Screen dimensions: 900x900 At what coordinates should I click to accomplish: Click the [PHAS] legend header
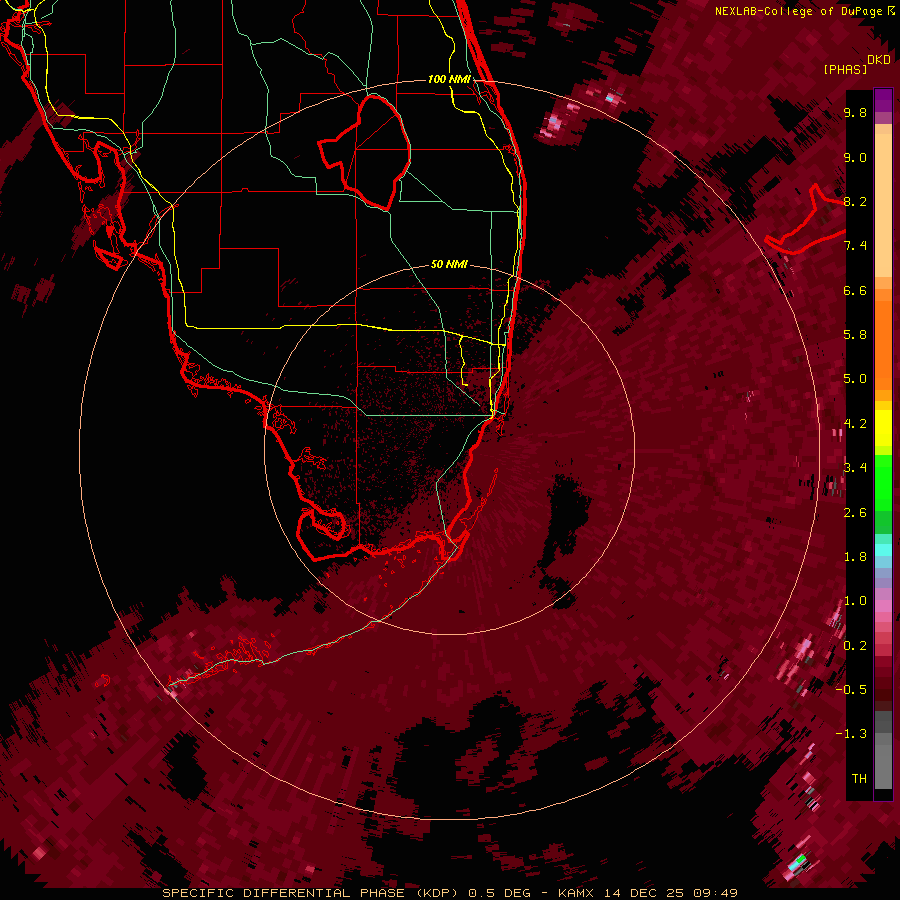(x=845, y=70)
